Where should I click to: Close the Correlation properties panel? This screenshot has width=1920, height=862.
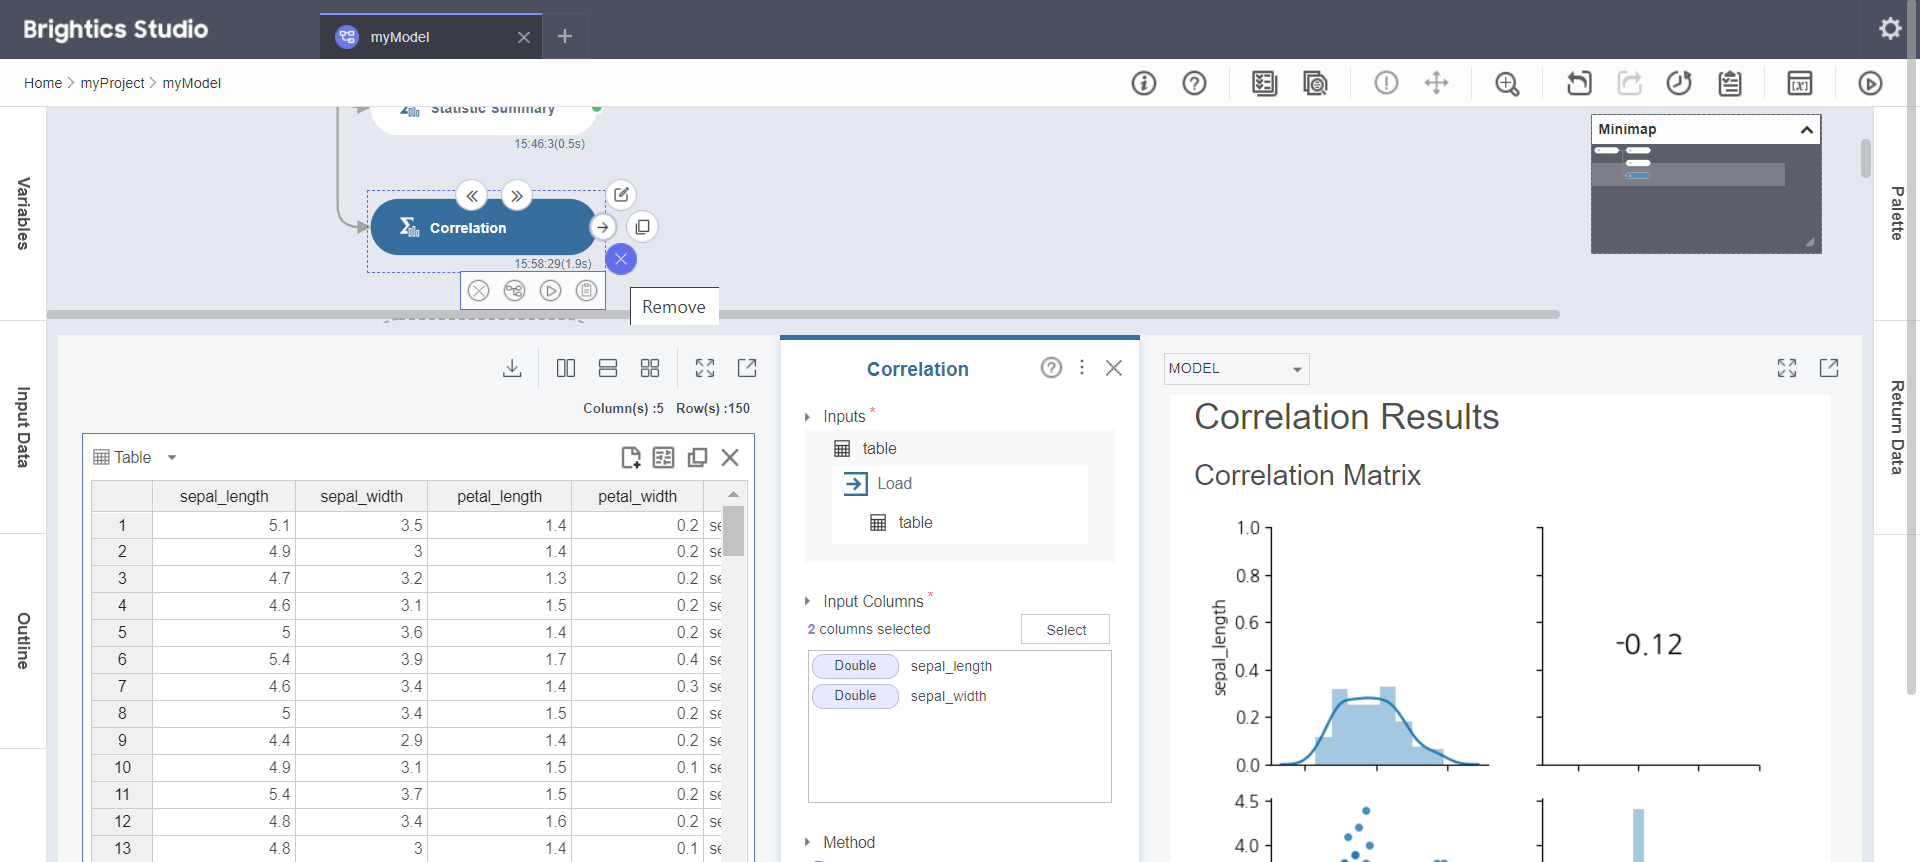[x=1114, y=368]
